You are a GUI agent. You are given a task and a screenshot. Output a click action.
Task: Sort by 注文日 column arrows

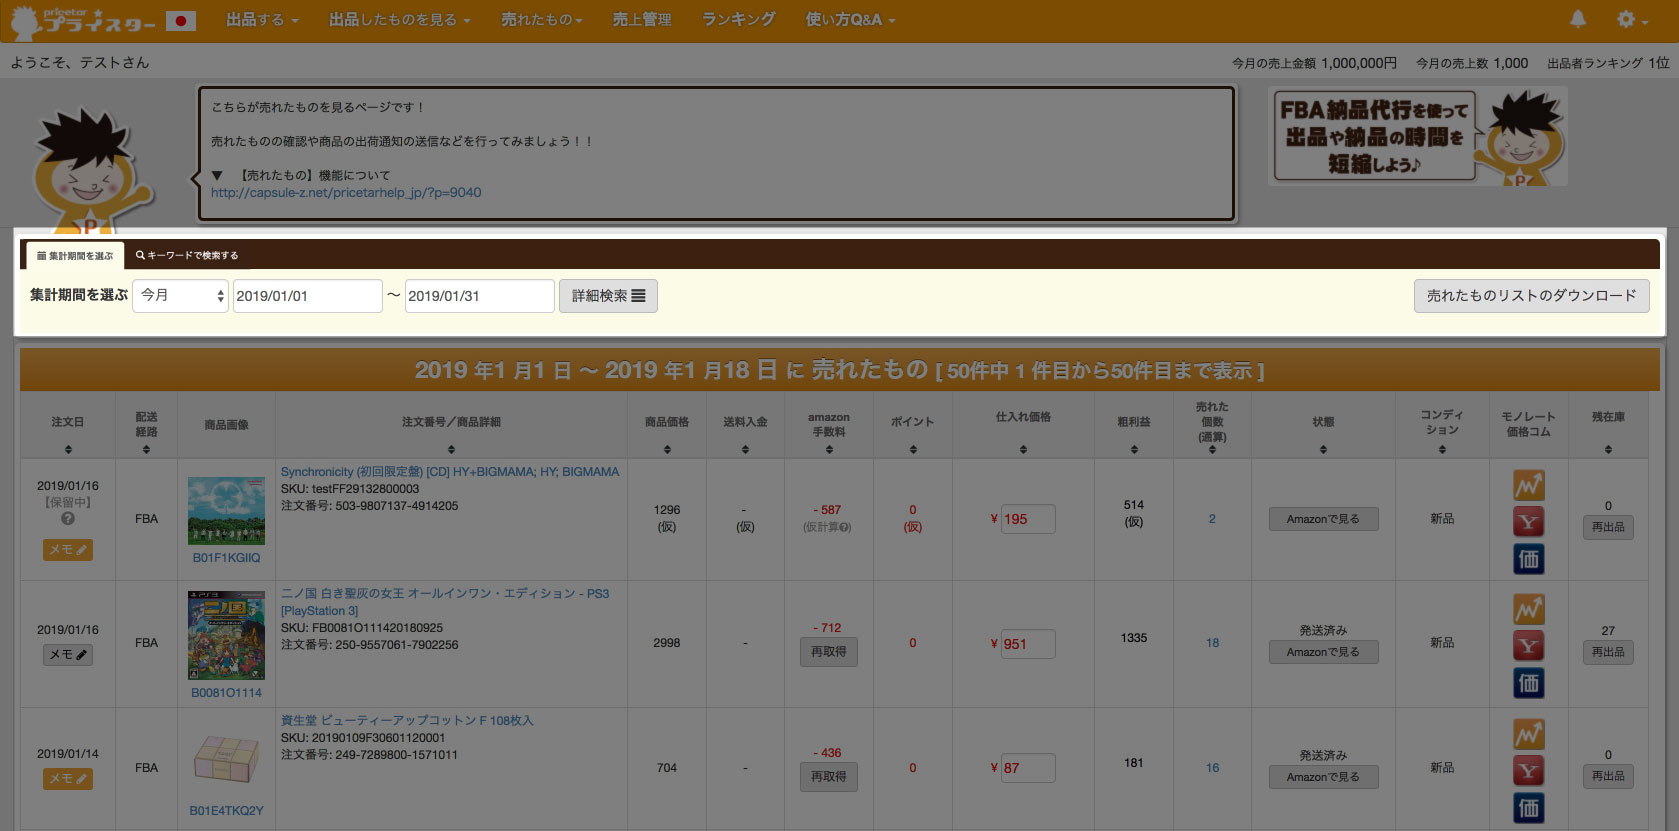point(68,450)
